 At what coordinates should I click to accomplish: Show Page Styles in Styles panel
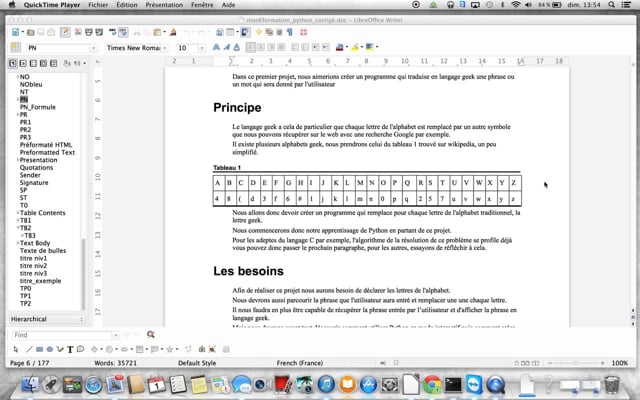[x=44, y=63]
